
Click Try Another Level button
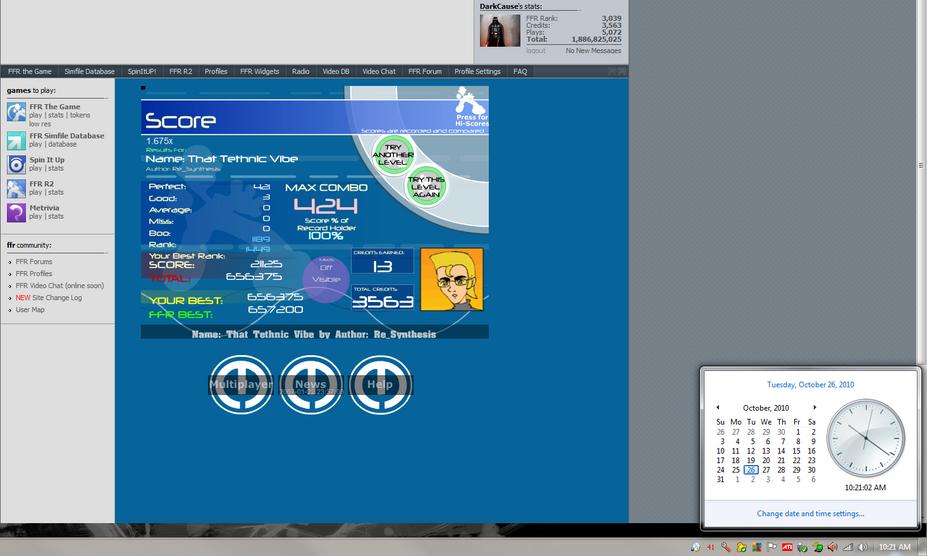coord(393,155)
